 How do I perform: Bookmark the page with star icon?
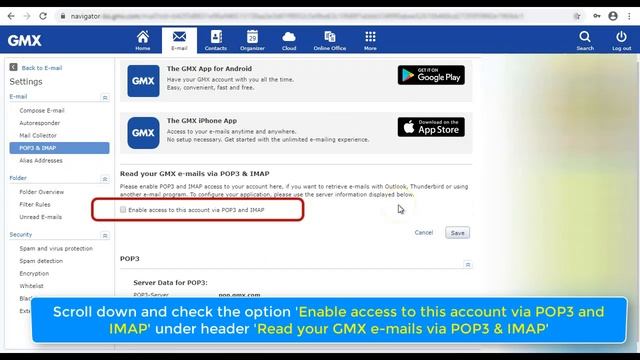click(x=577, y=16)
